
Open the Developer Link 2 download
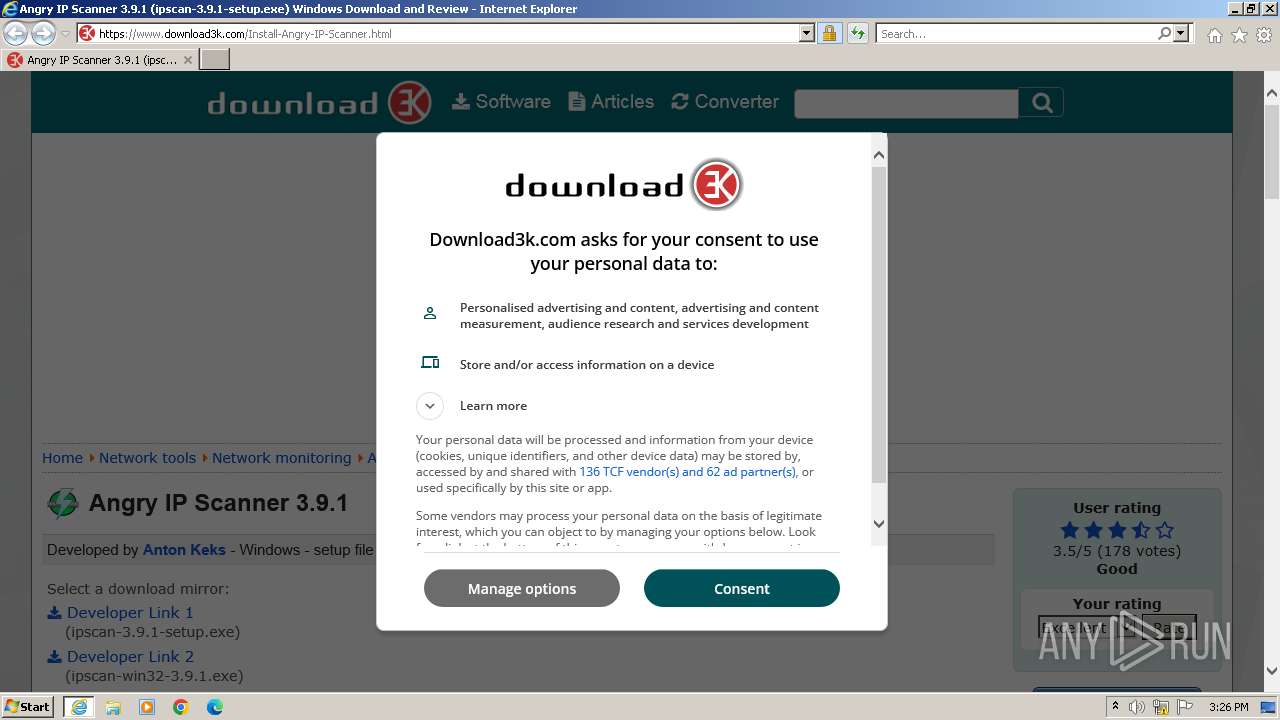point(130,656)
